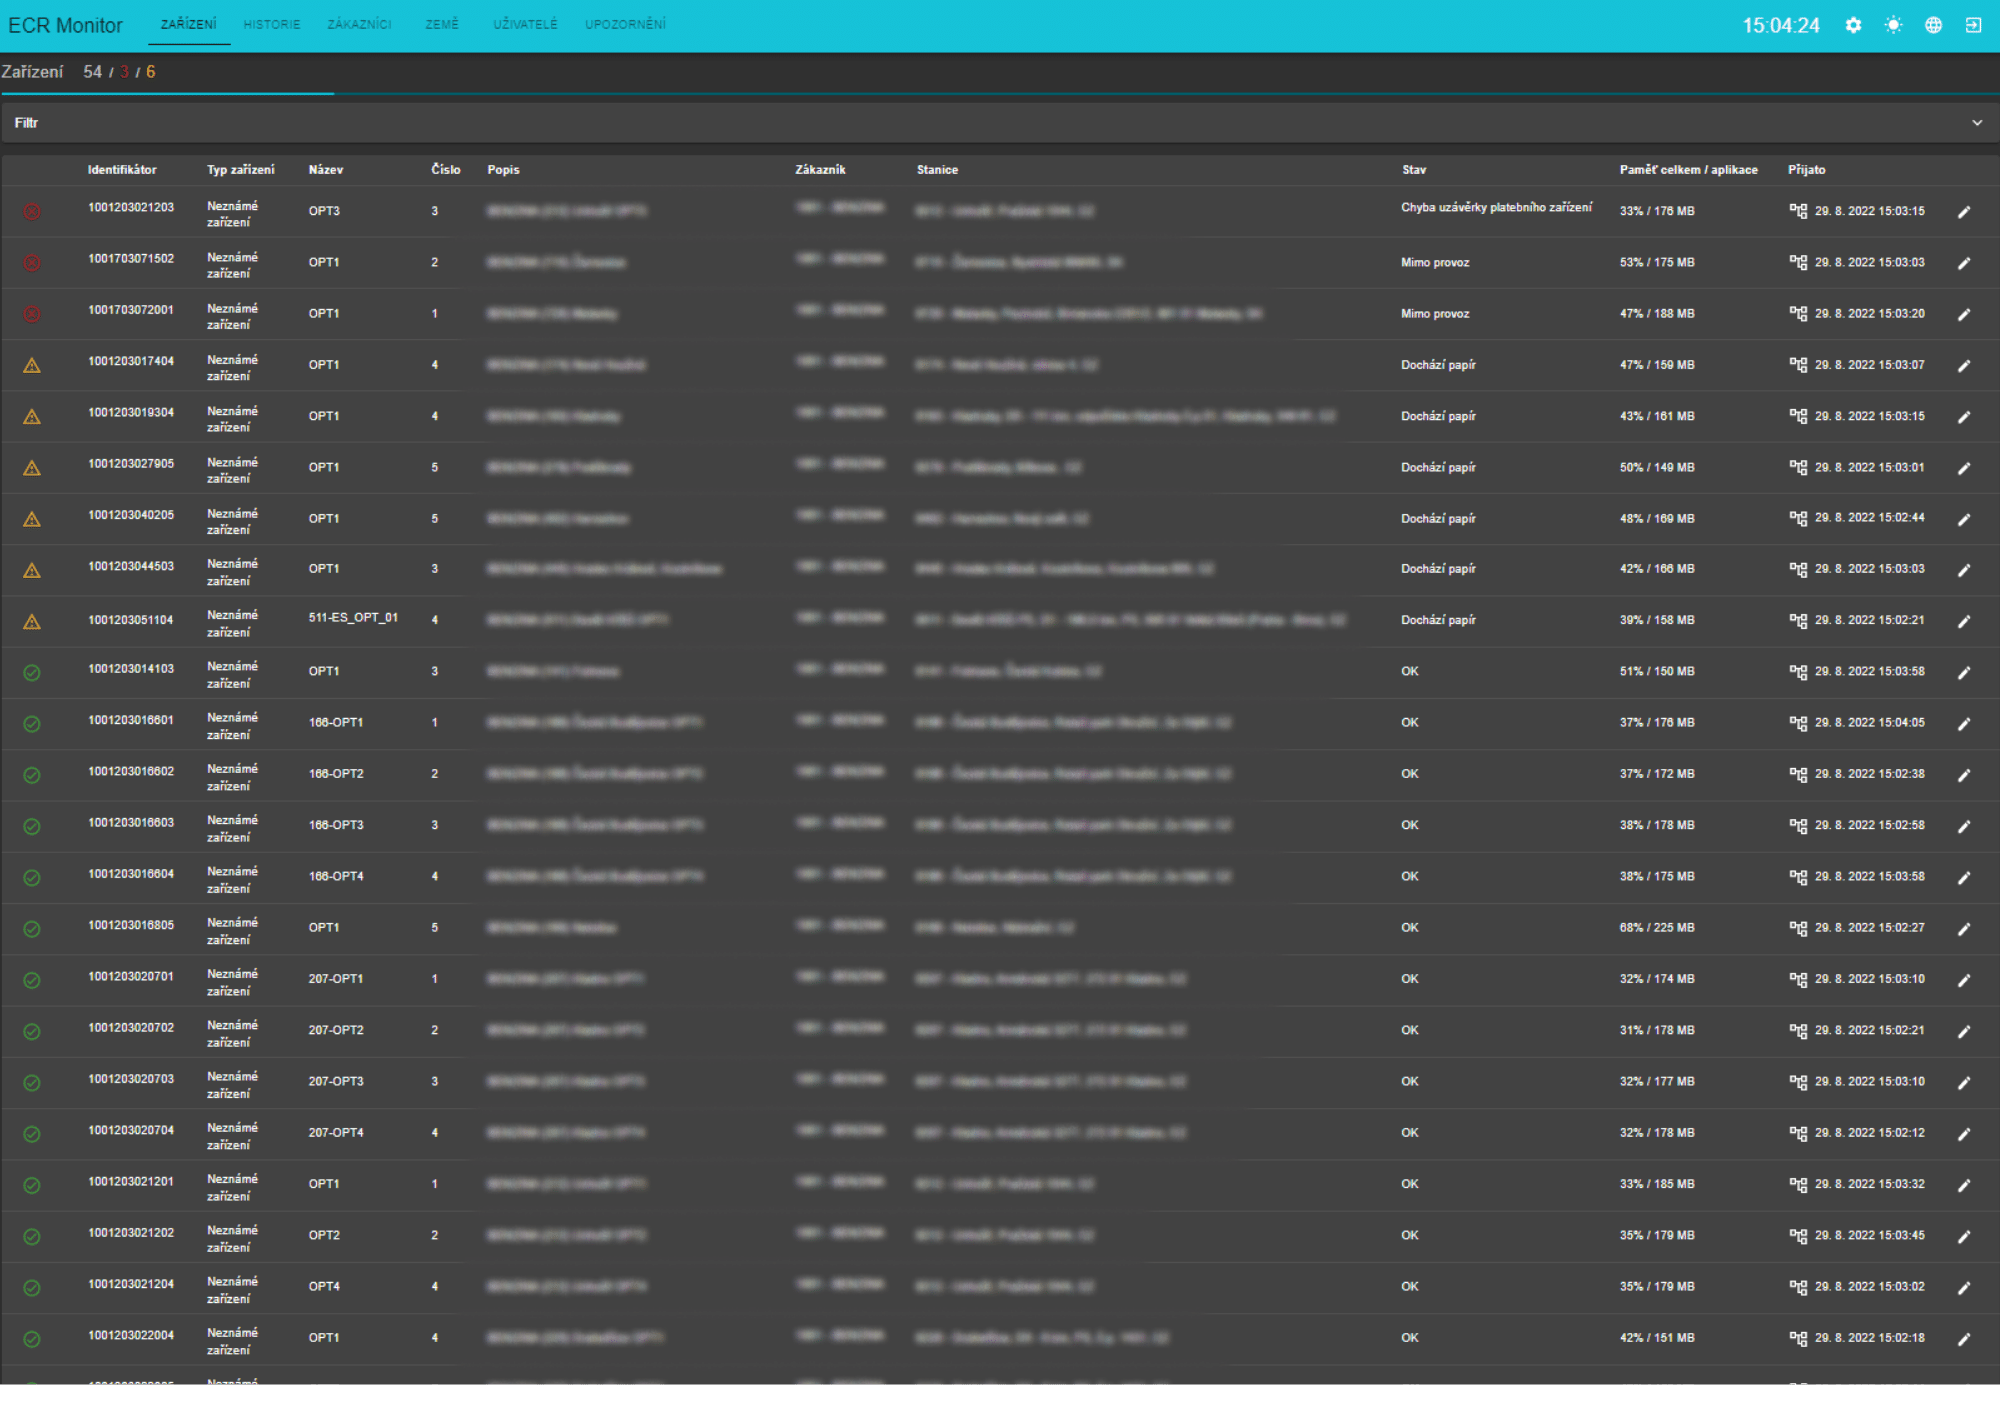Click the orange warning count 6
The image size is (2000, 1414).
point(151,72)
